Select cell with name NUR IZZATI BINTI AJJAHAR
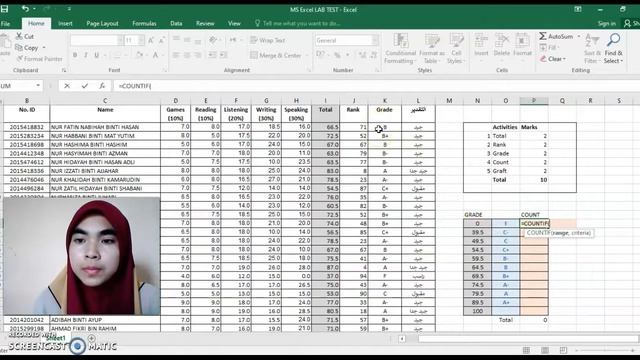 tap(105, 171)
